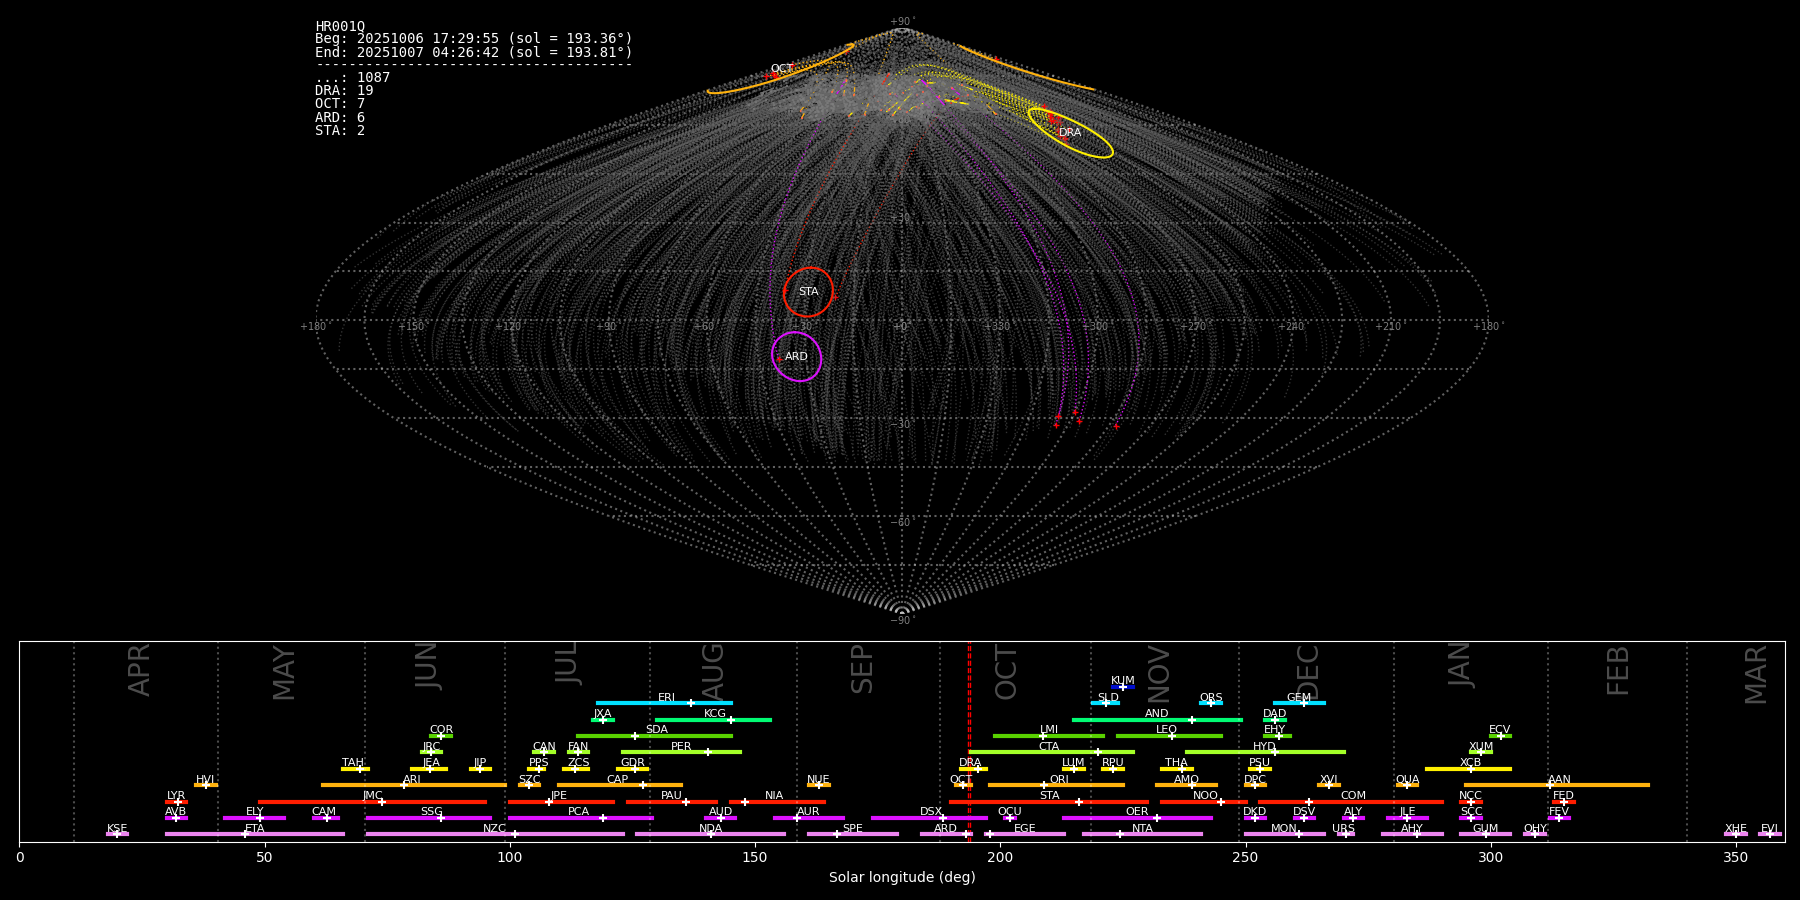The width and height of the screenshot is (1800, 900).
Task: Click the 'STA: 2' count in header
Action: click(x=340, y=131)
